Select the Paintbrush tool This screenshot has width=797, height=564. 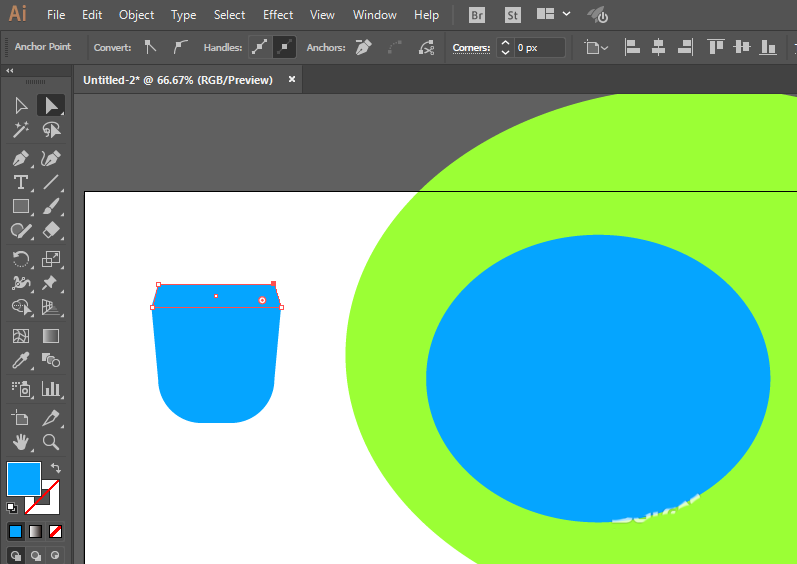(51, 206)
